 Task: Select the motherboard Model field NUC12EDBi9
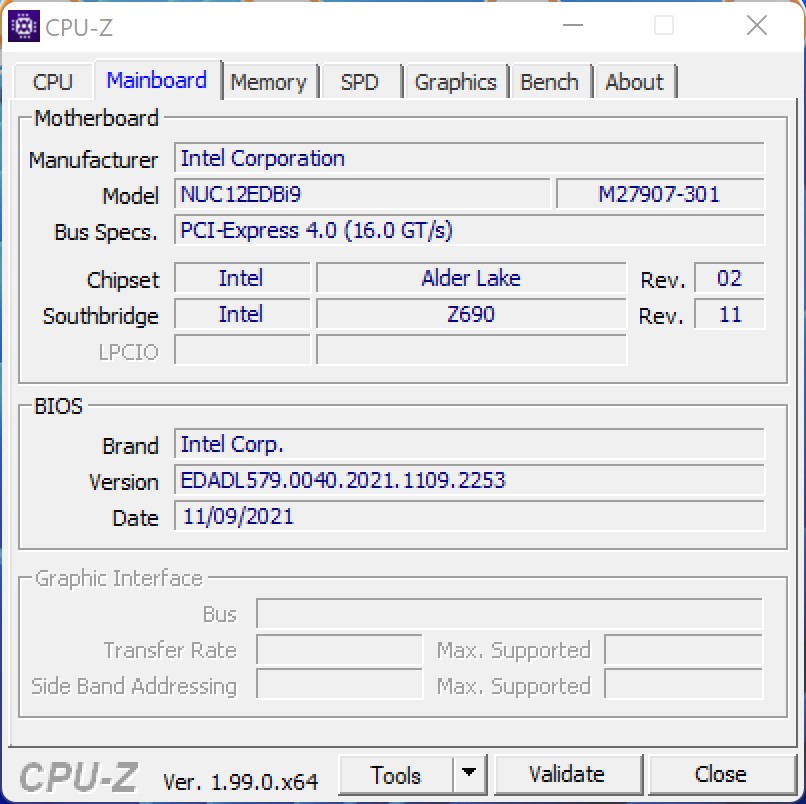pyautogui.click(x=362, y=194)
